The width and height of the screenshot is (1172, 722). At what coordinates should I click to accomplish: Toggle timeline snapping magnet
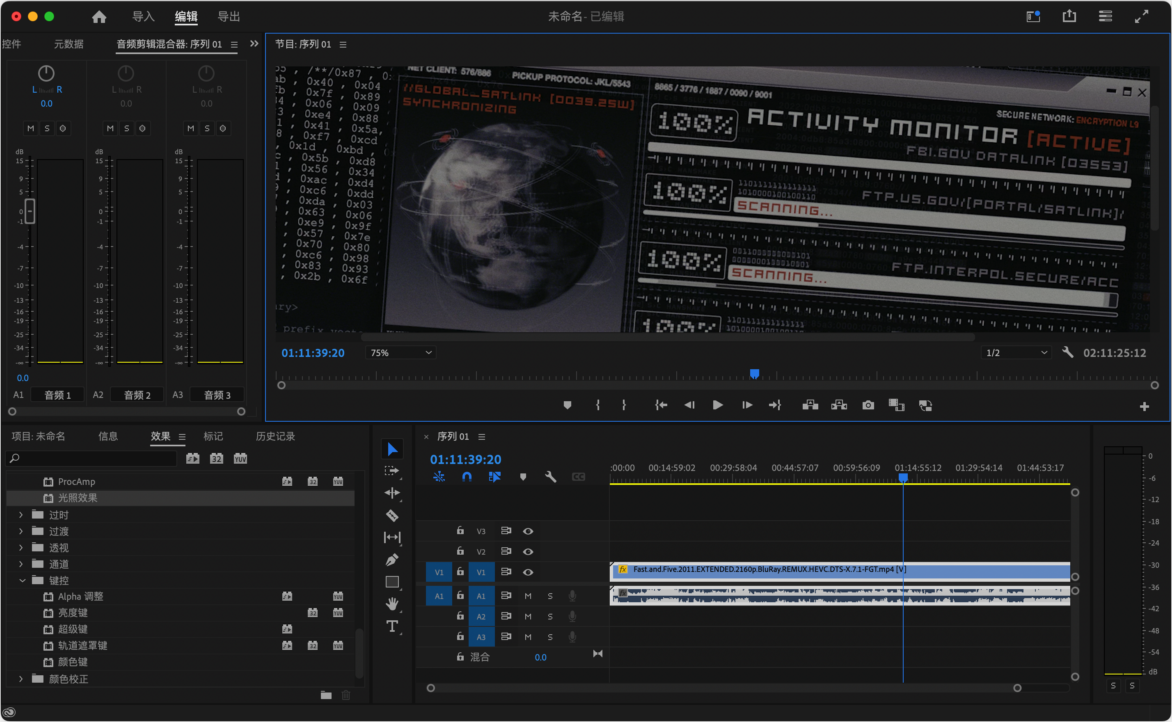pyautogui.click(x=466, y=477)
